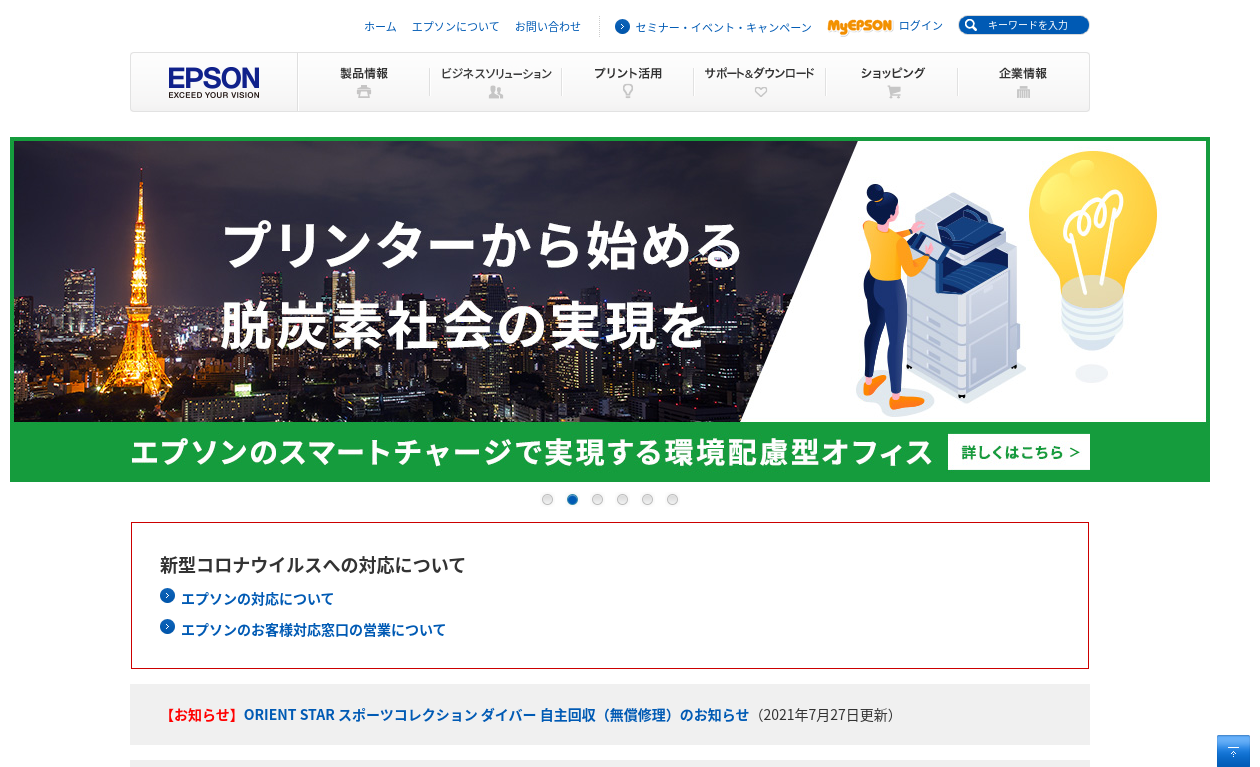
Task: Open エプソンの対応について link text
Action: click(257, 599)
